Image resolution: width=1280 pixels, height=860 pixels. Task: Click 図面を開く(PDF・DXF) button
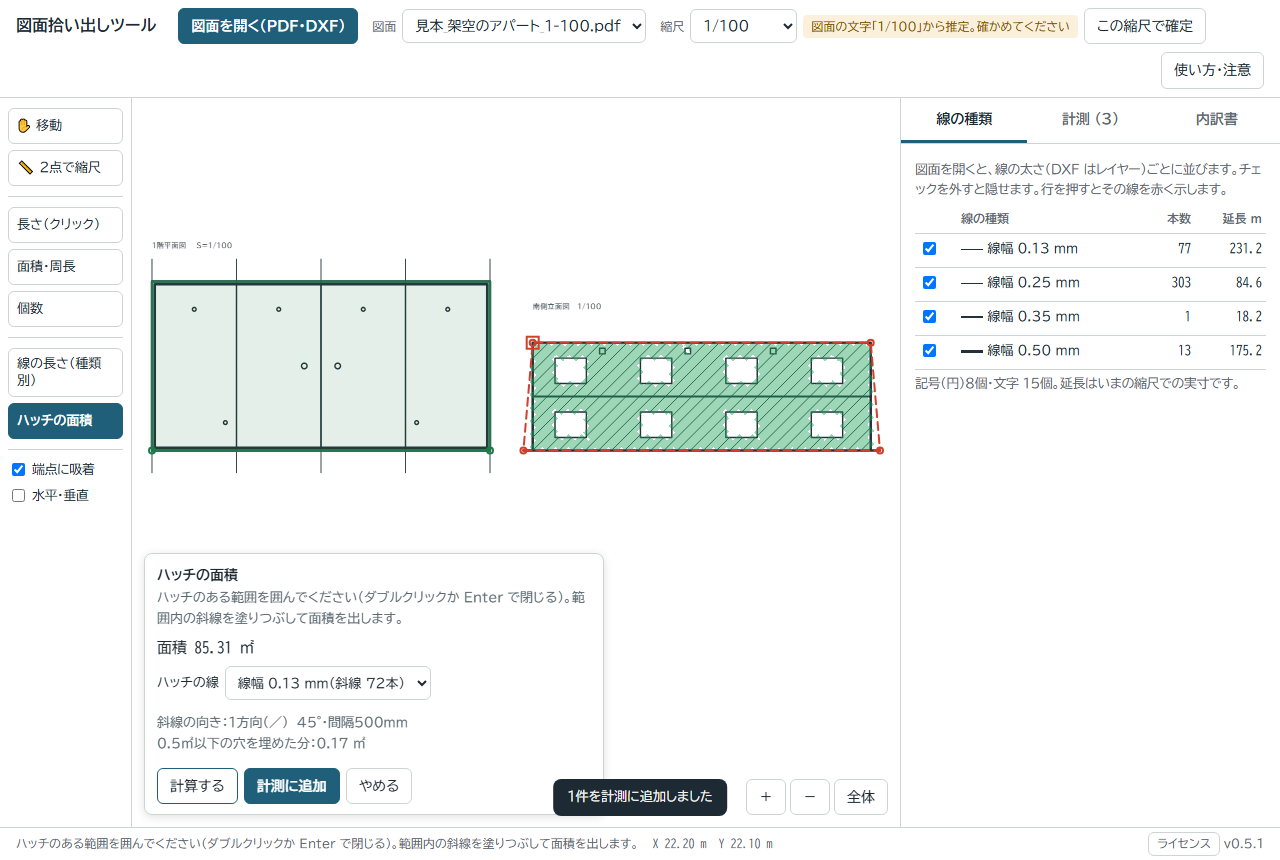coord(268,26)
